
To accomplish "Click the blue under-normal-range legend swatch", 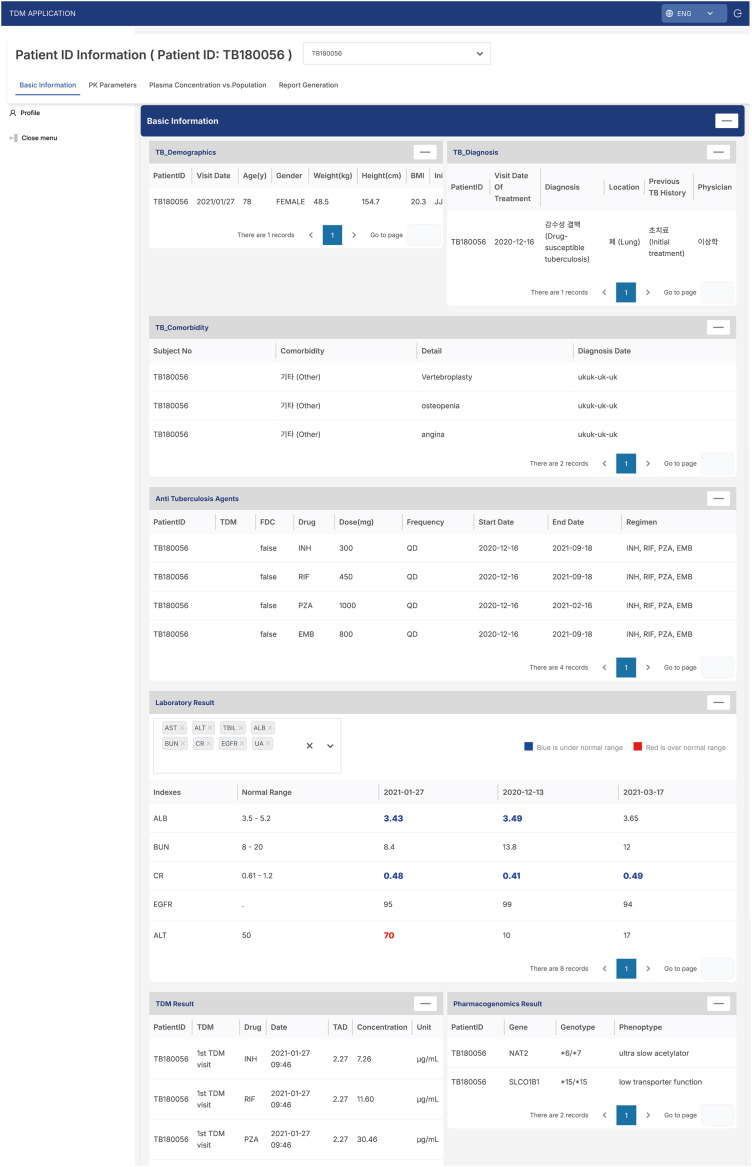I will click(x=529, y=747).
